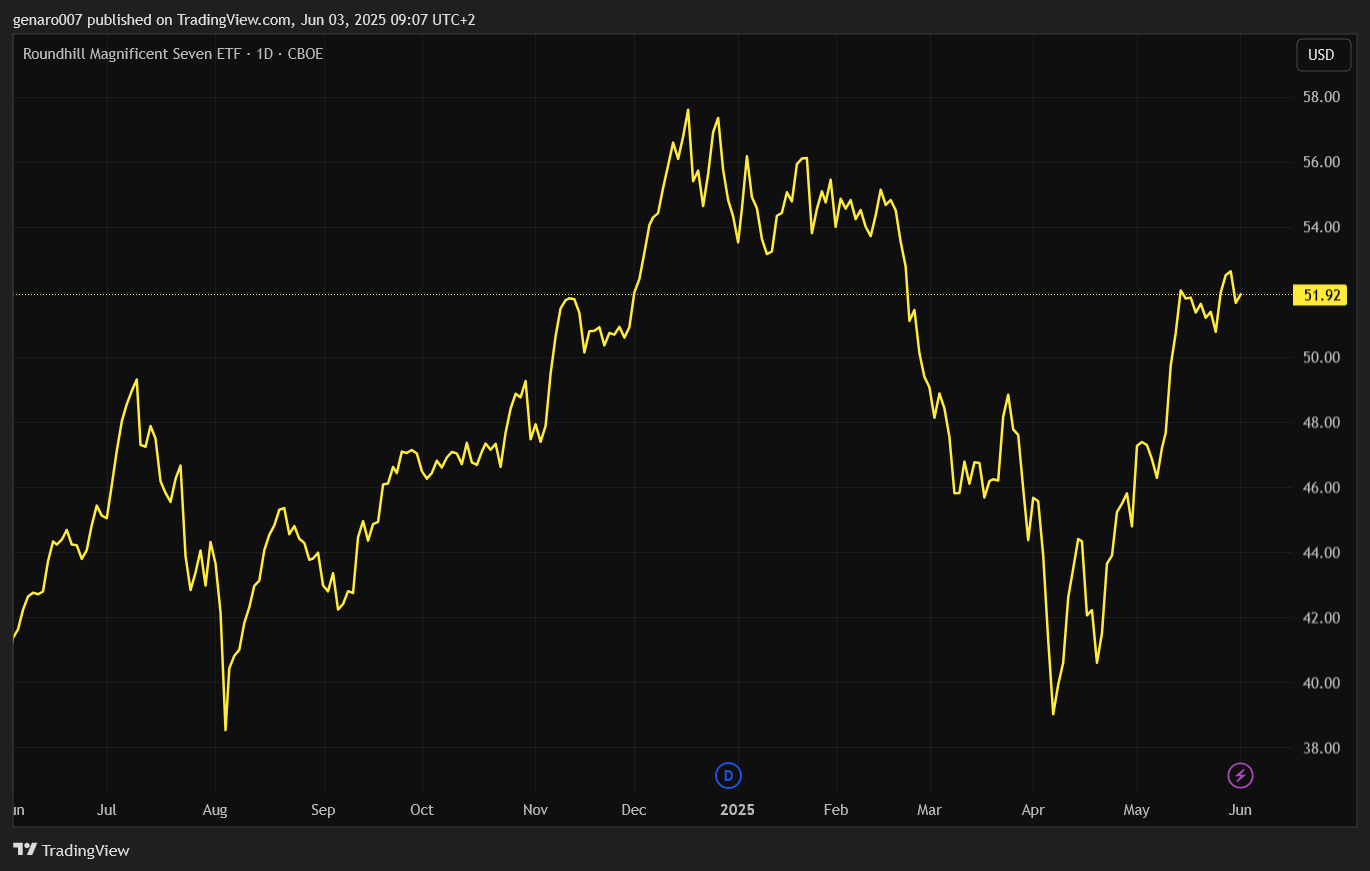Click the CBOE exchange label
This screenshot has height=871, width=1370.
(305, 54)
